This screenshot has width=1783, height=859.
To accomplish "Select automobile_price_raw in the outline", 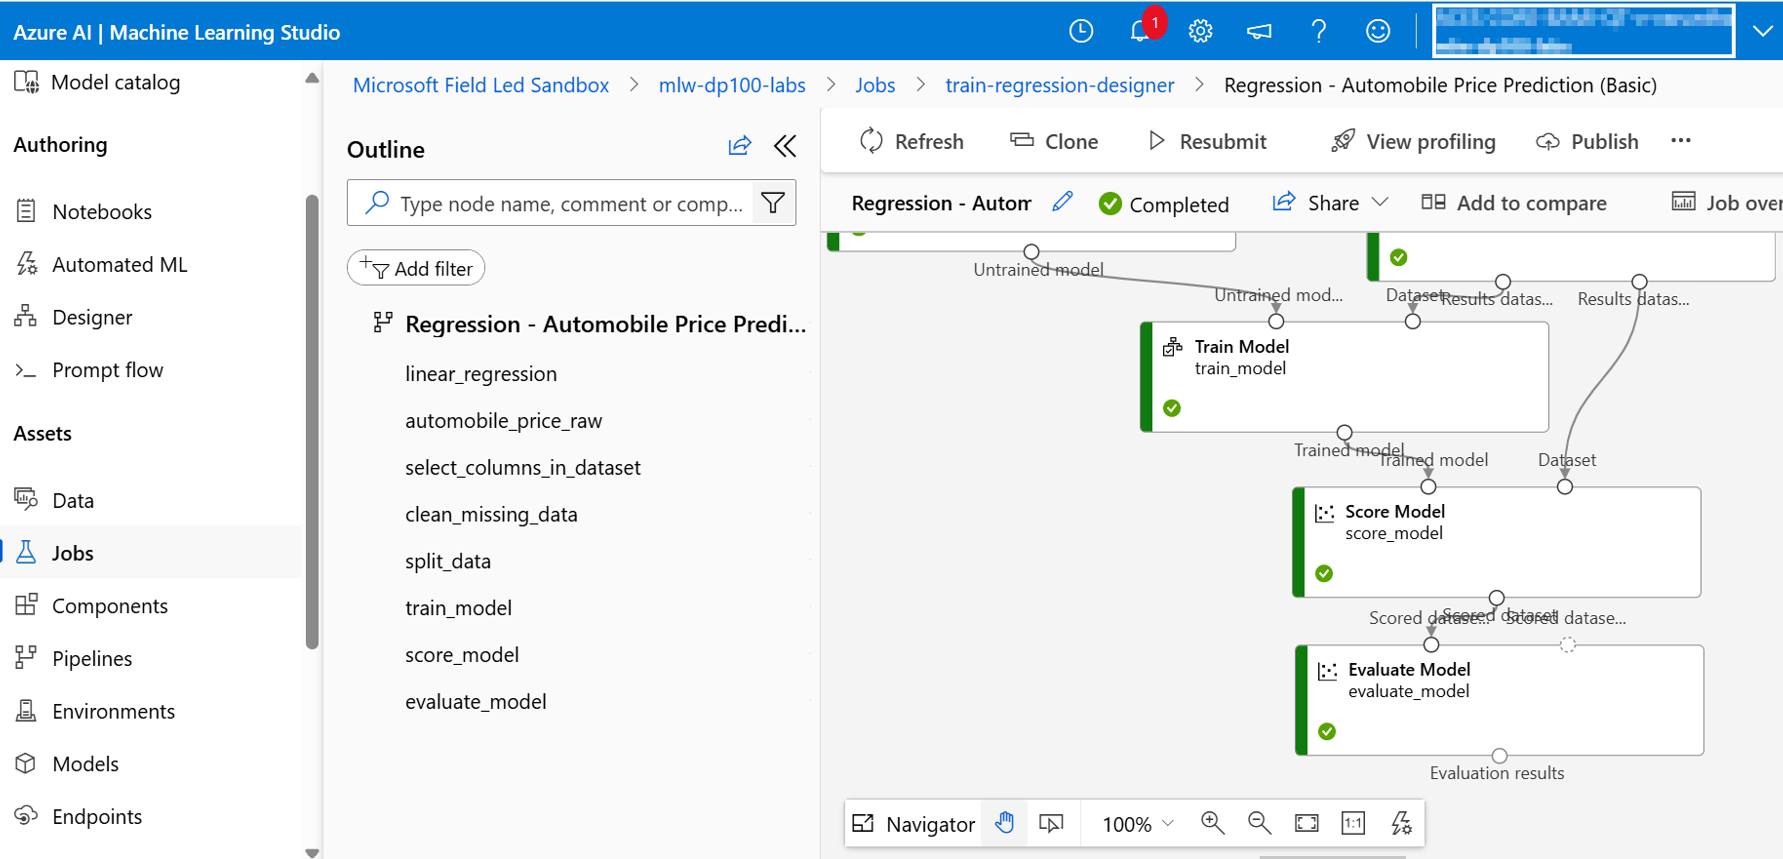I will point(504,421).
